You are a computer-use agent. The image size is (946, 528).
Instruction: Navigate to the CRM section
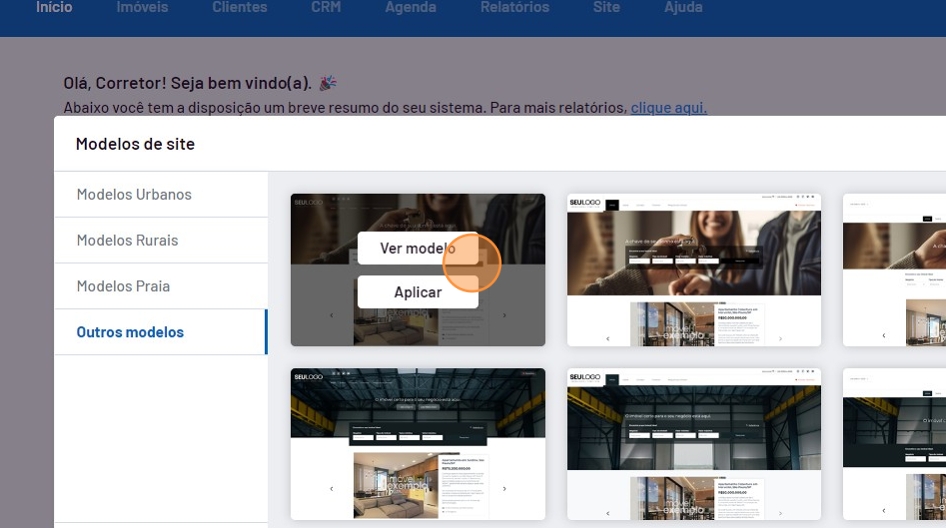point(326,8)
